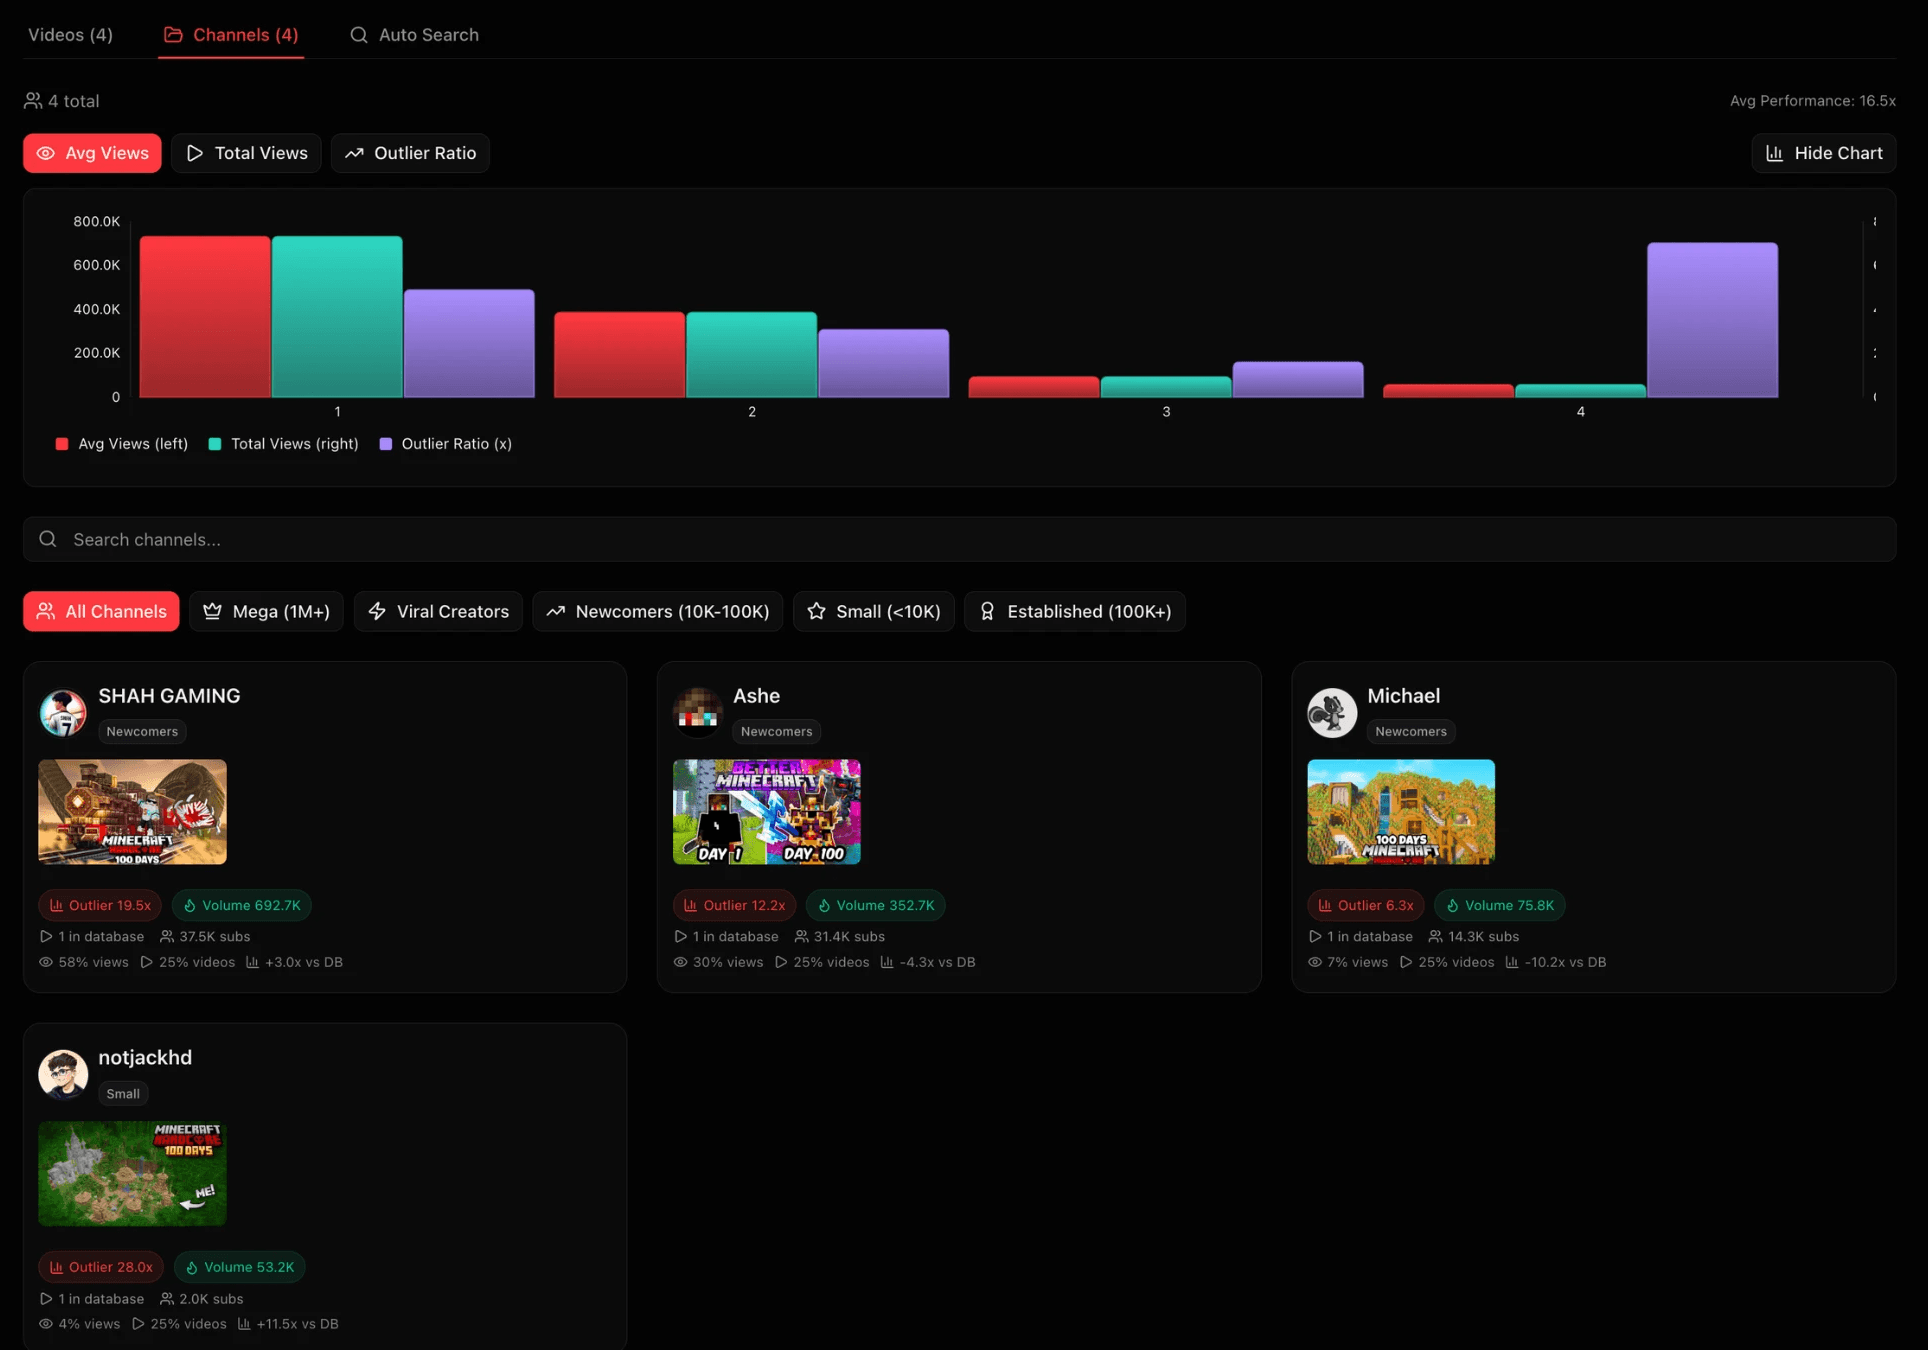Click Michael channel avatar icon
The width and height of the screenshot is (1928, 1350).
1332,712
